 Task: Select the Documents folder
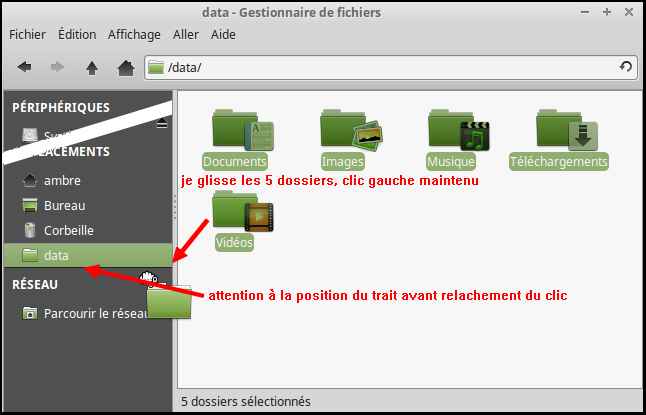[x=235, y=140]
